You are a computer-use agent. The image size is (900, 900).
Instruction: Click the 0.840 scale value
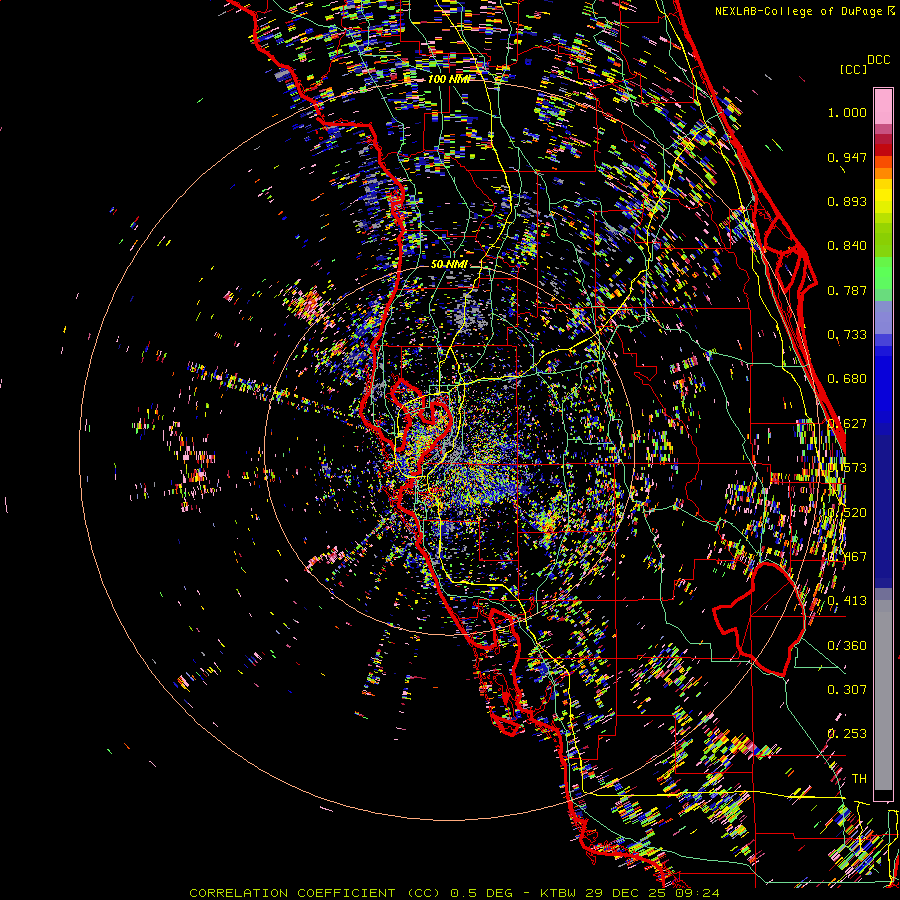(x=847, y=246)
